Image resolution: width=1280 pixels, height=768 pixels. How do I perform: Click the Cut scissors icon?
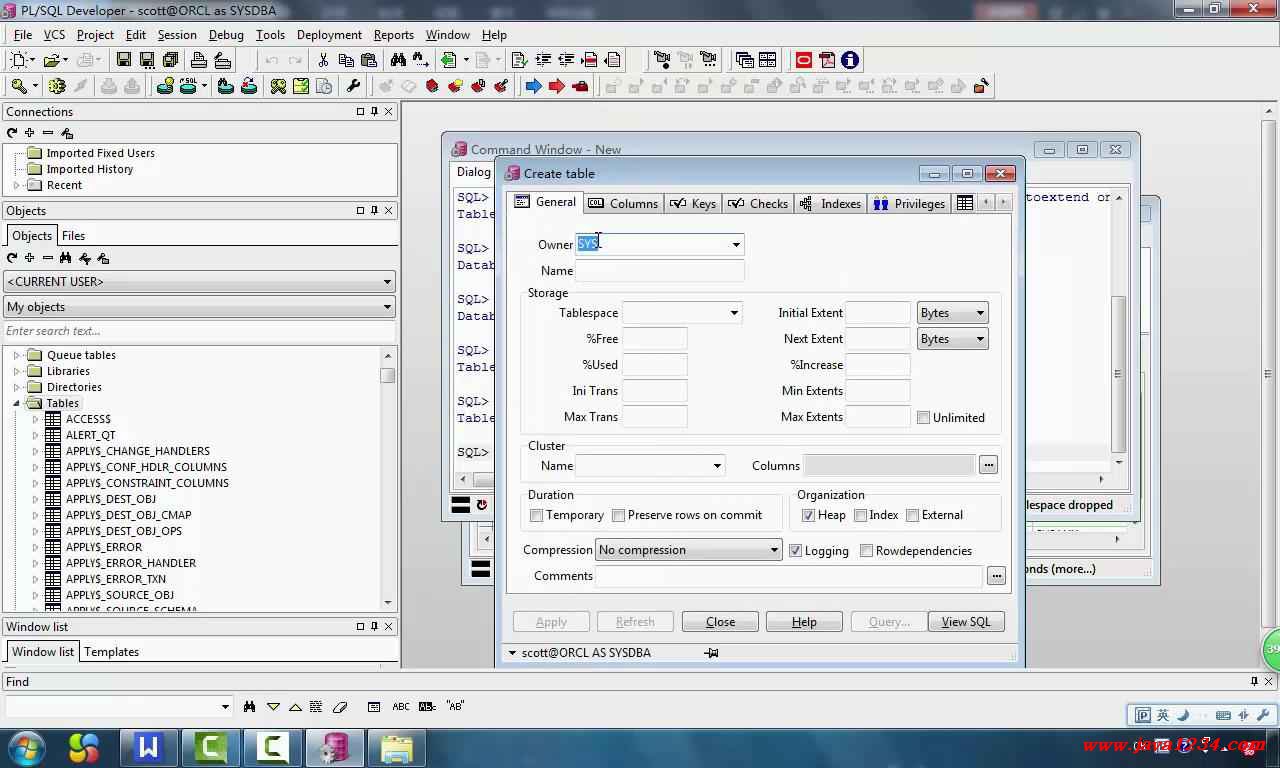click(323, 60)
